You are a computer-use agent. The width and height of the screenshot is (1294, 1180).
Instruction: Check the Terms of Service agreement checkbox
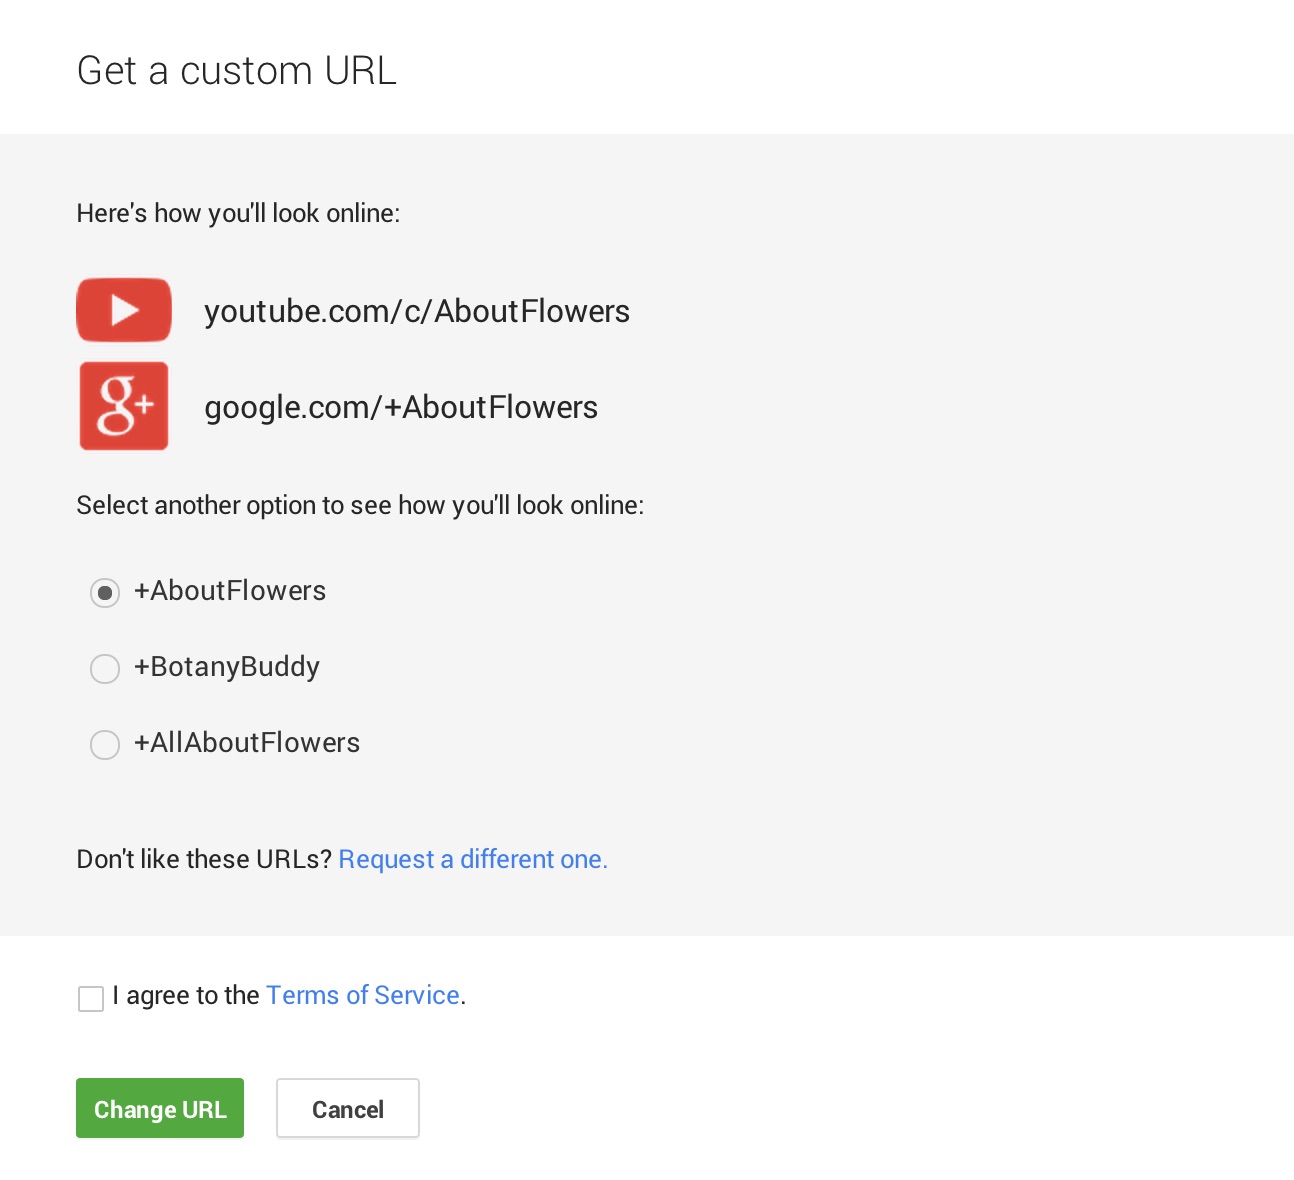pos(91,998)
